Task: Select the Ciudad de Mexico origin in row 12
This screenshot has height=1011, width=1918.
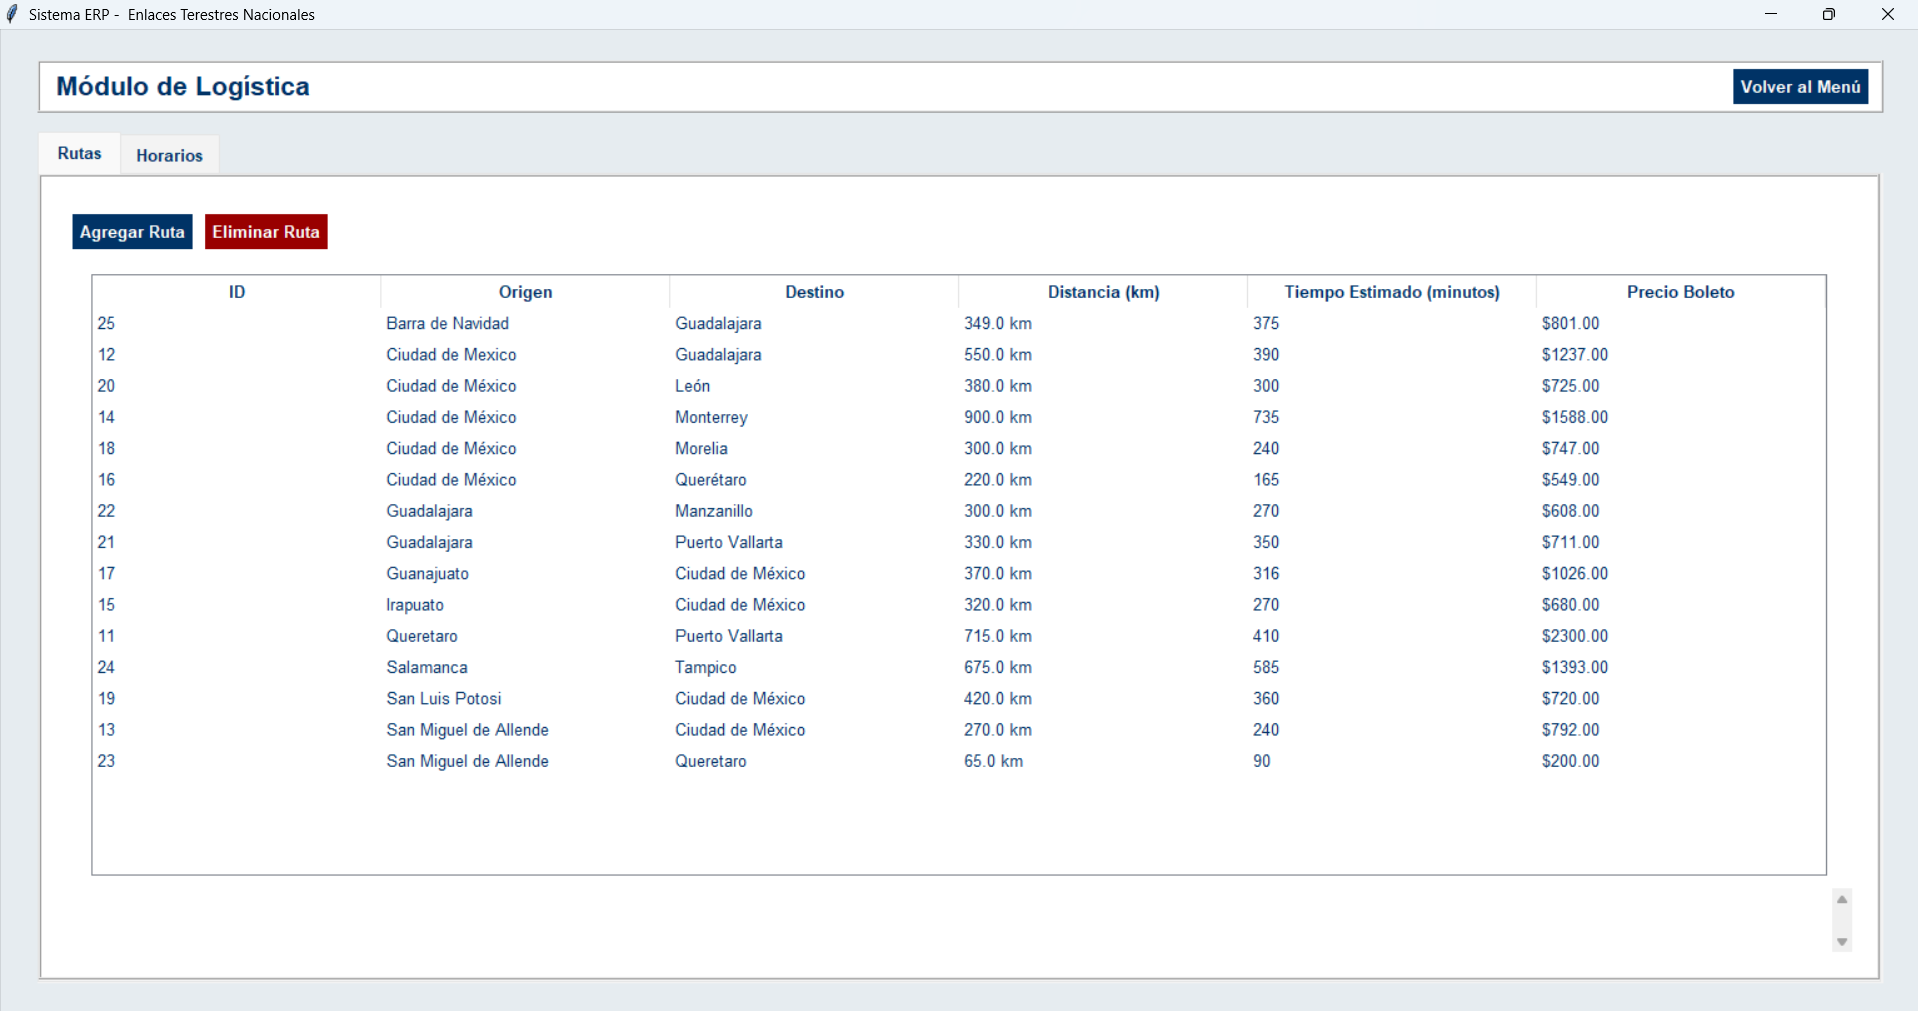Action: point(451,355)
